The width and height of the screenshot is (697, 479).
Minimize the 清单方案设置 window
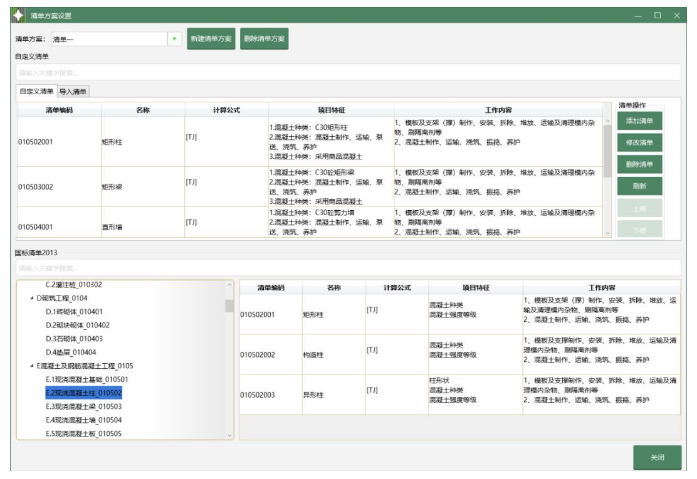(638, 16)
